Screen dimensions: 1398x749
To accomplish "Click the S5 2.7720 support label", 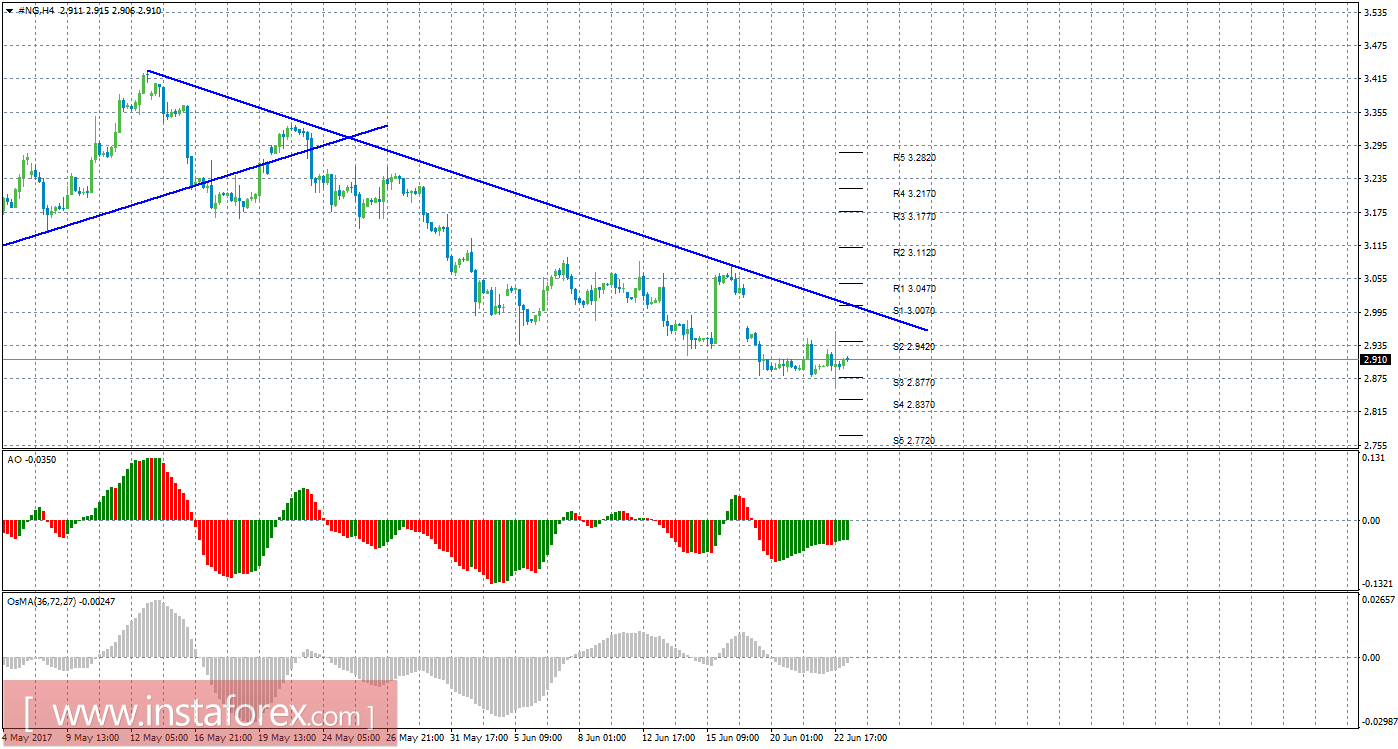I will [914, 441].
